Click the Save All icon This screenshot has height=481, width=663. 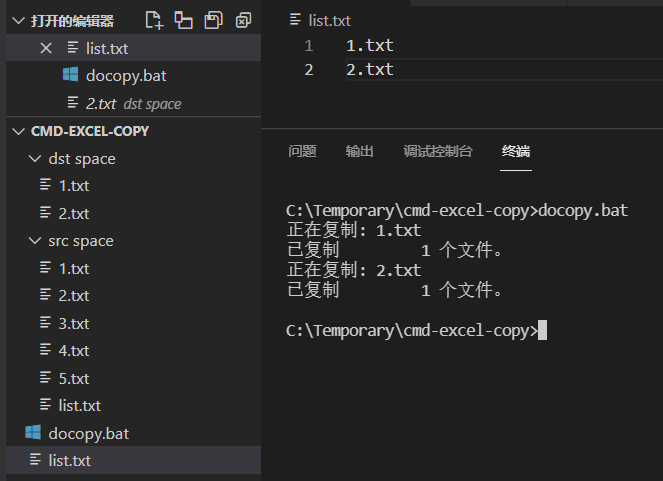click(213, 20)
